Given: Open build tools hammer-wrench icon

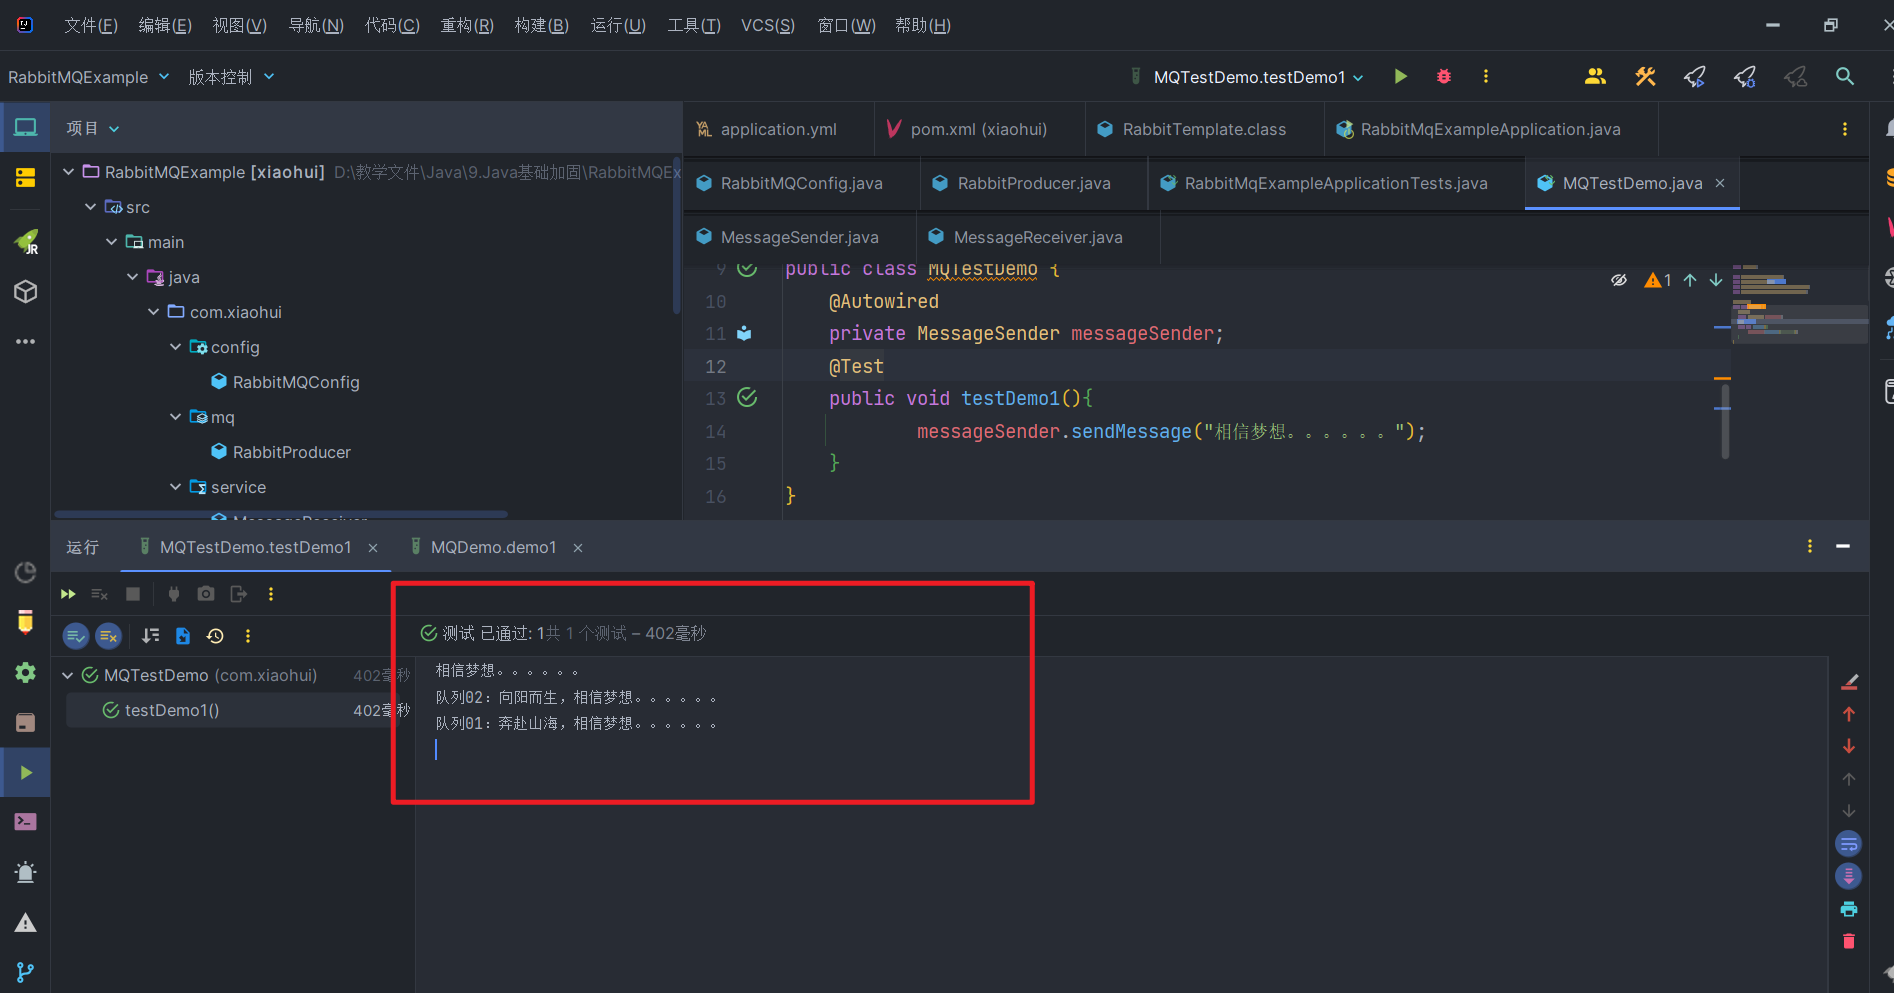Looking at the screenshot, I should pos(1645,76).
